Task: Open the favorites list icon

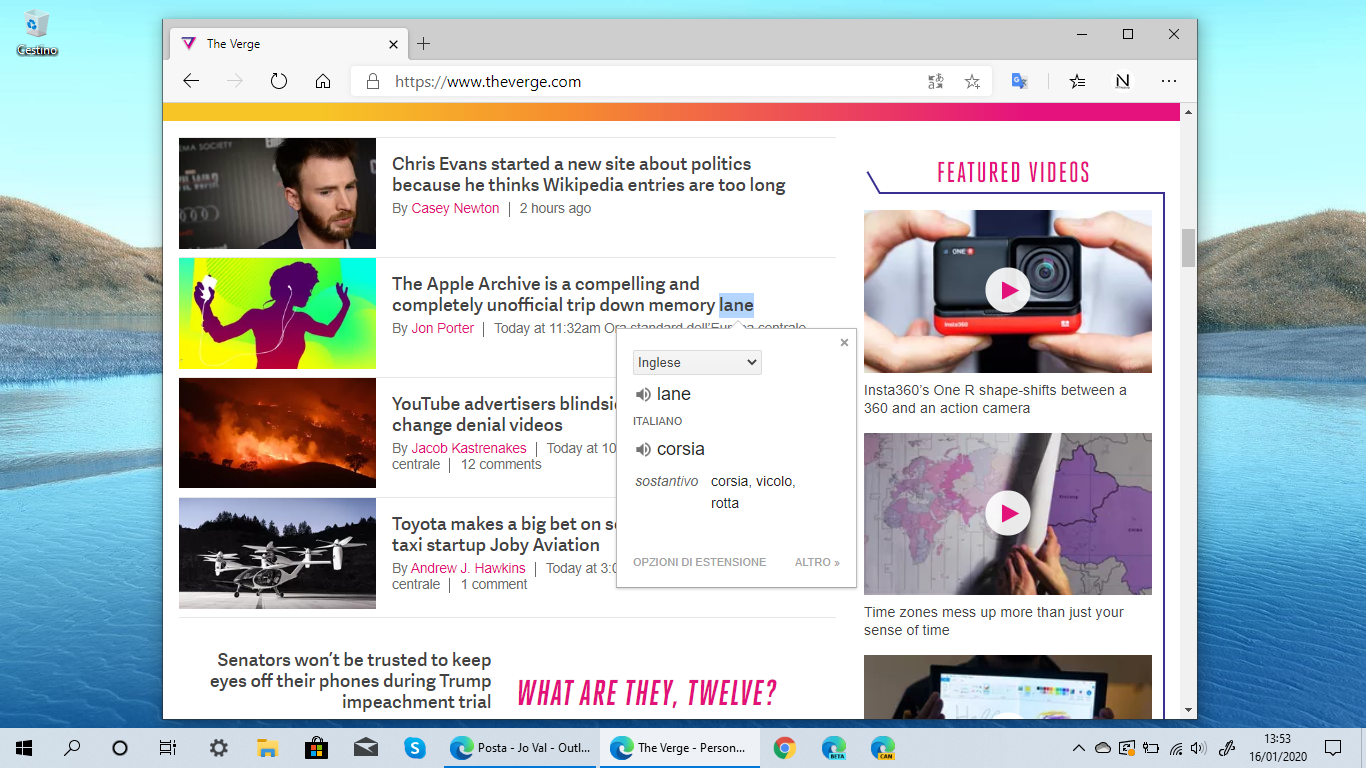Action: pos(1077,81)
